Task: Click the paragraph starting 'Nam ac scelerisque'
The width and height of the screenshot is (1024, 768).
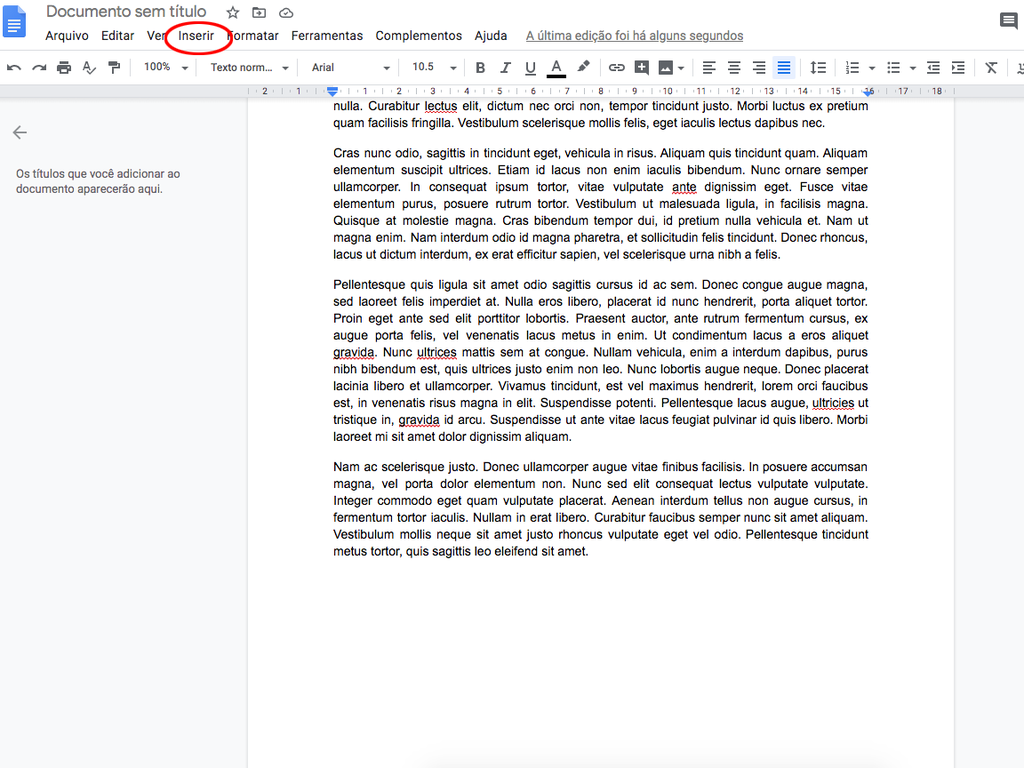Action: coord(600,509)
